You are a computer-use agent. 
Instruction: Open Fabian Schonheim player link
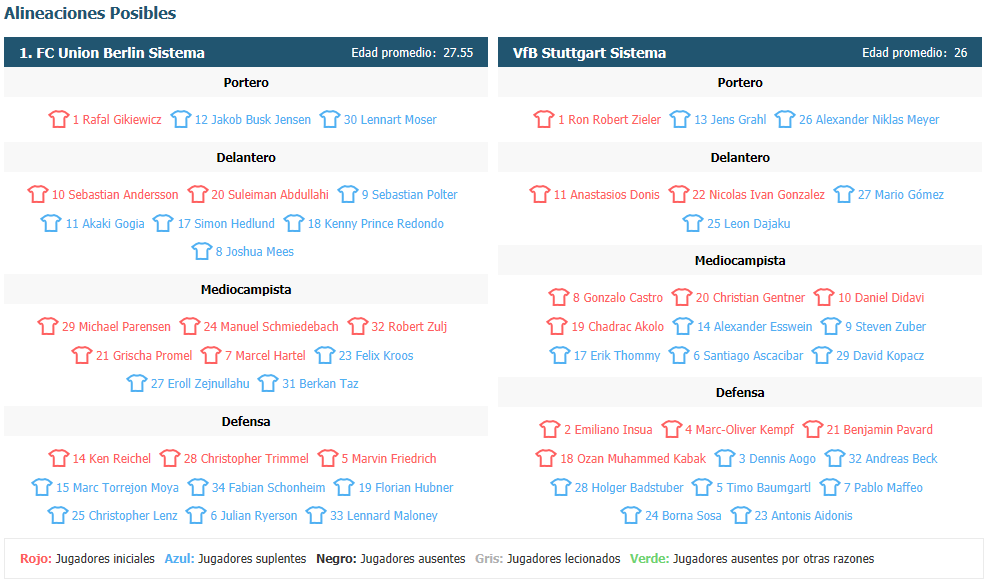point(269,488)
